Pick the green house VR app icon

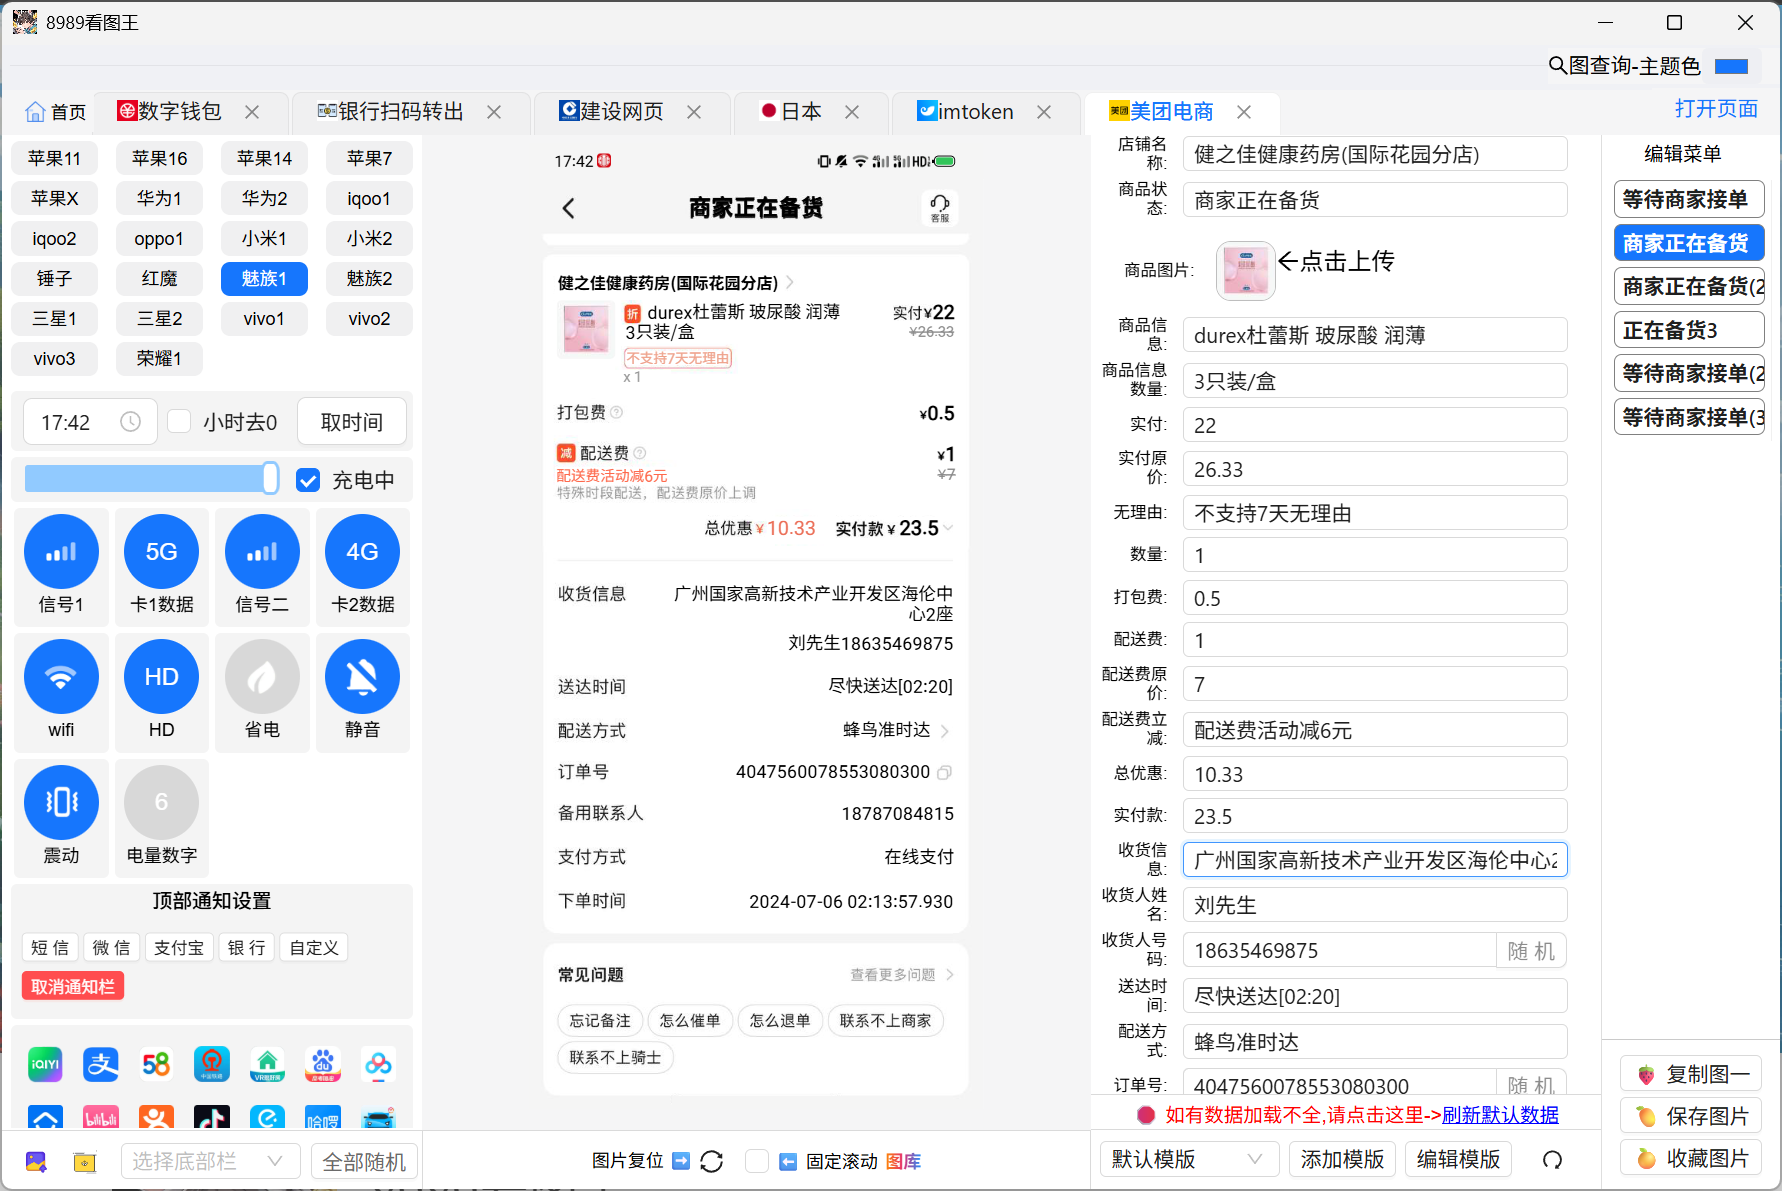point(267,1064)
